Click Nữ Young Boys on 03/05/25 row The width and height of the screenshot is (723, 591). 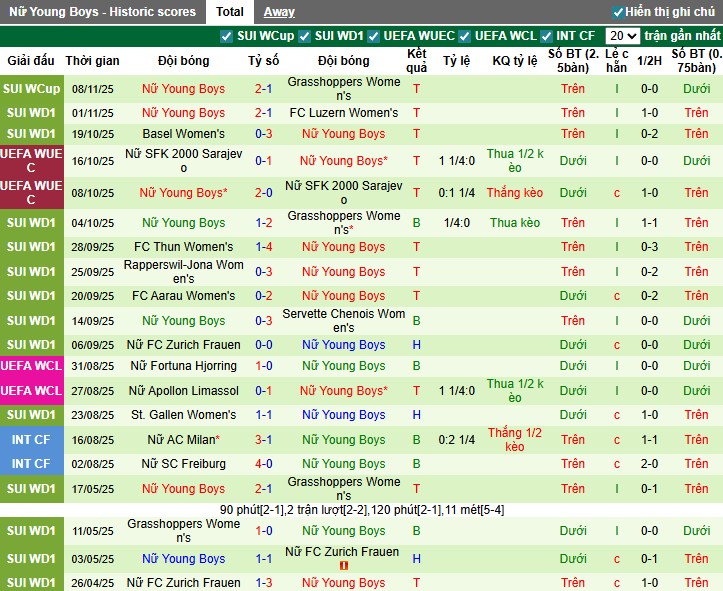[x=184, y=558]
